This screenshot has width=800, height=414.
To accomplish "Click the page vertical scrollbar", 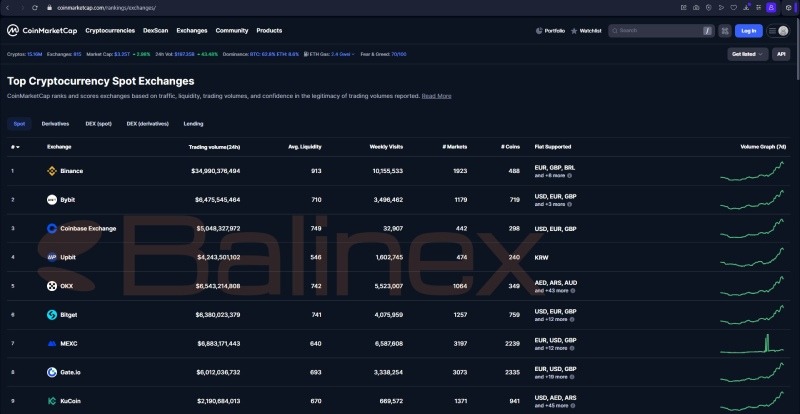I will 797,51.
